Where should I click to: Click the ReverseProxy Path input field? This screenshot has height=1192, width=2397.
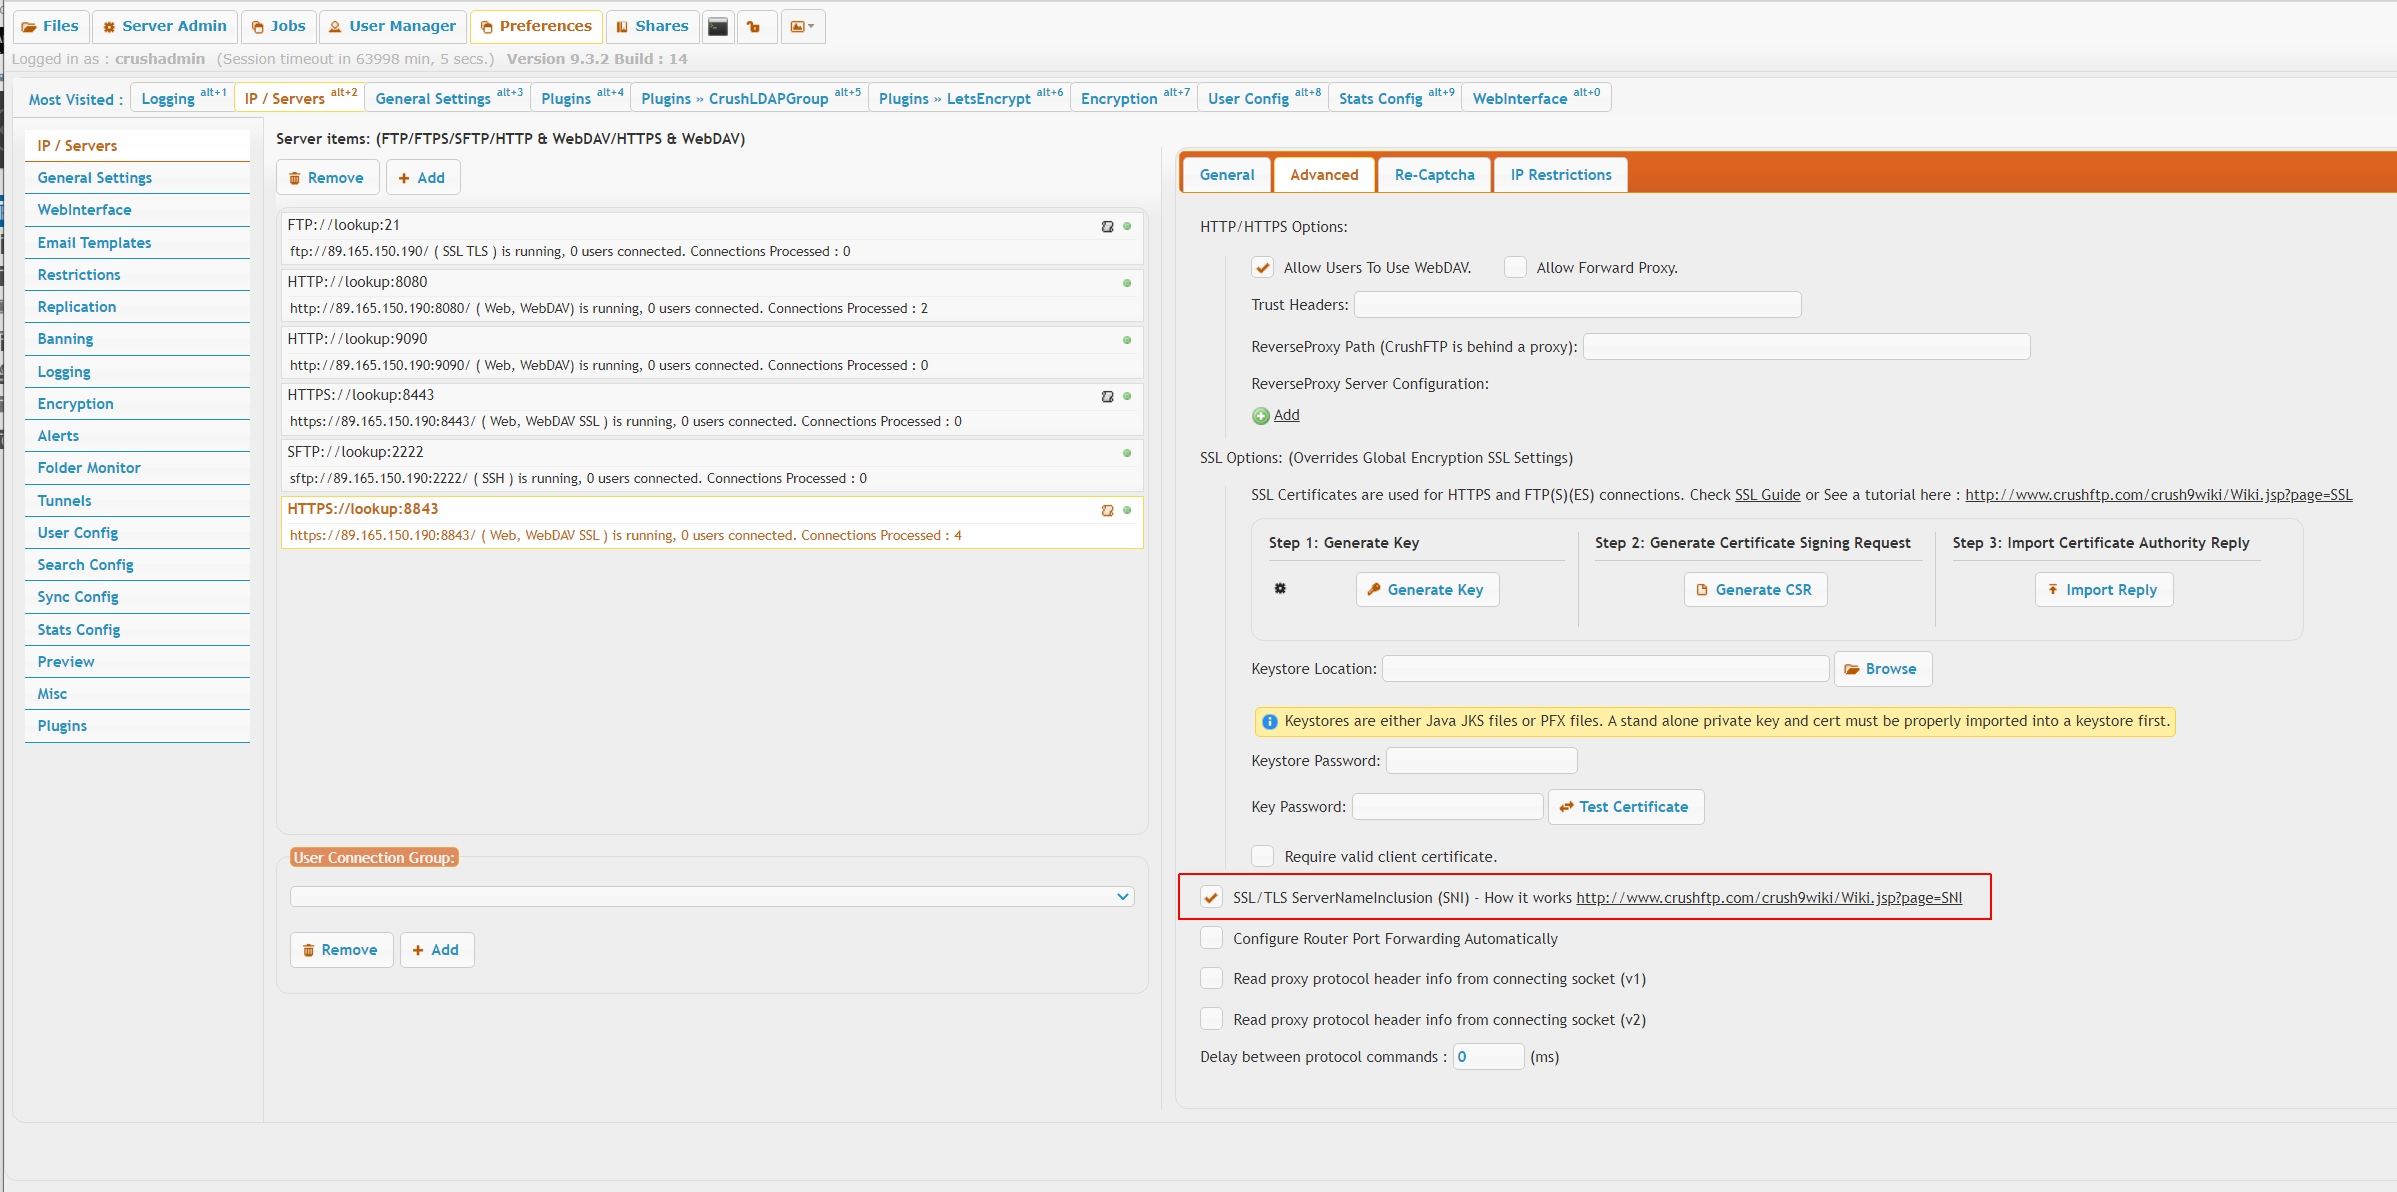pyautogui.click(x=1806, y=347)
